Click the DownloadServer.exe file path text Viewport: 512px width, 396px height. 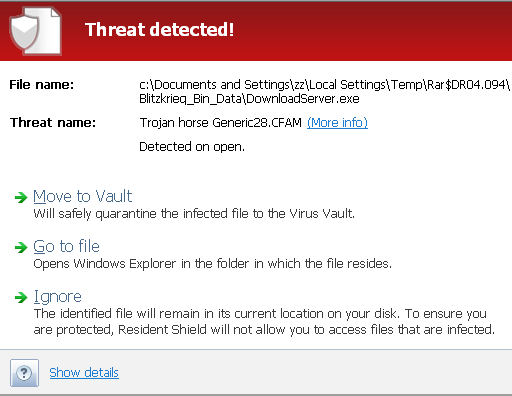[x=324, y=92]
